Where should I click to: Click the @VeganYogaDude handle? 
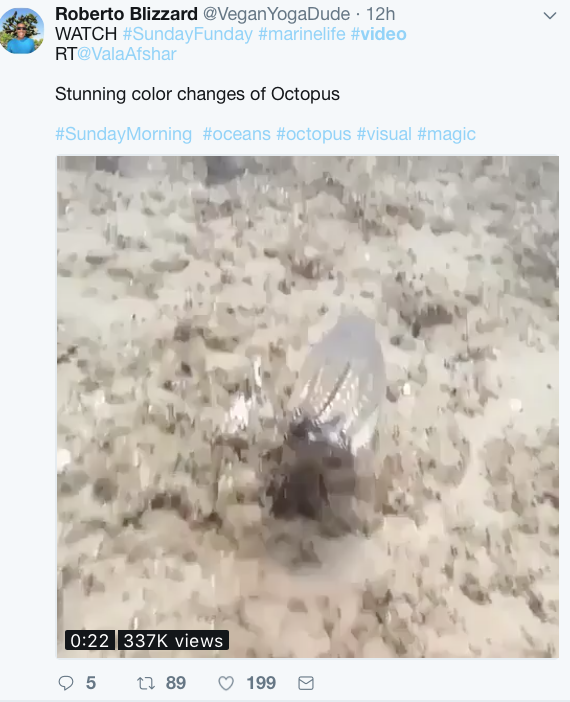click(277, 14)
